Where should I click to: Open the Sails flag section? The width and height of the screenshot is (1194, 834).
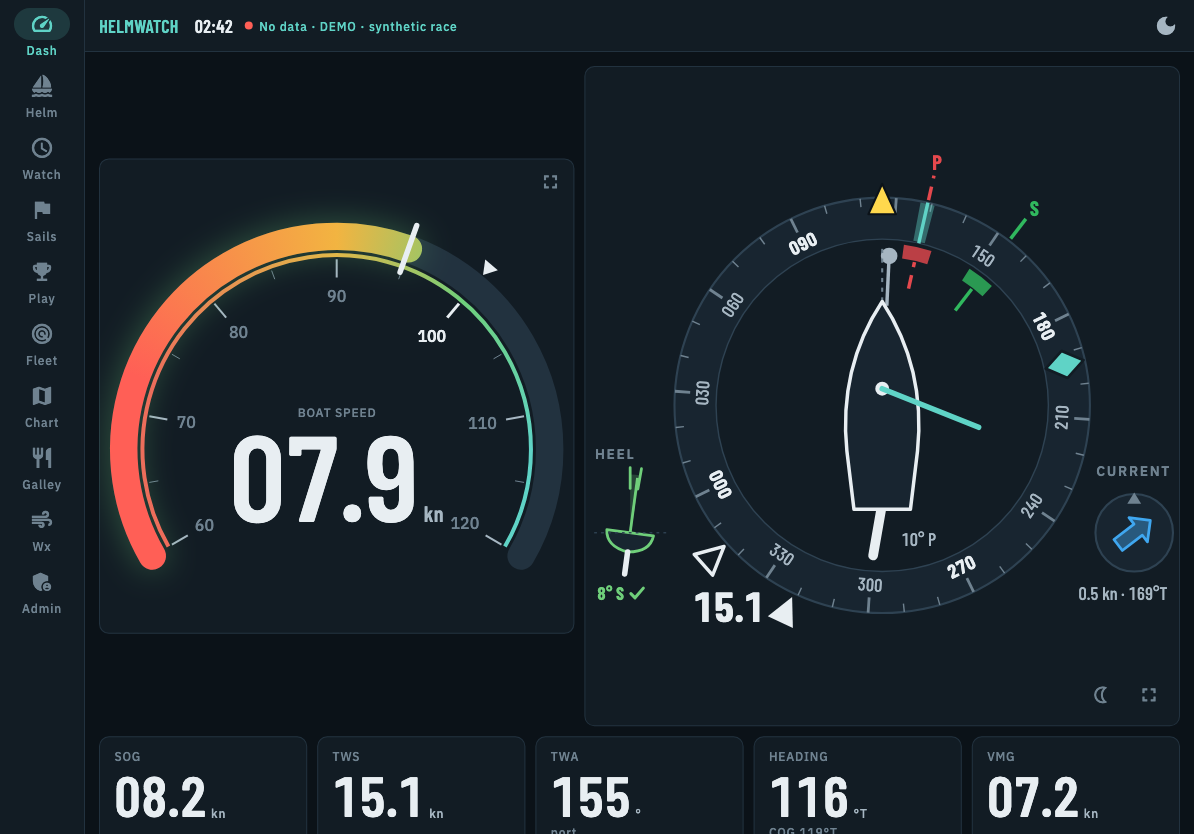[x=41, y=221]
